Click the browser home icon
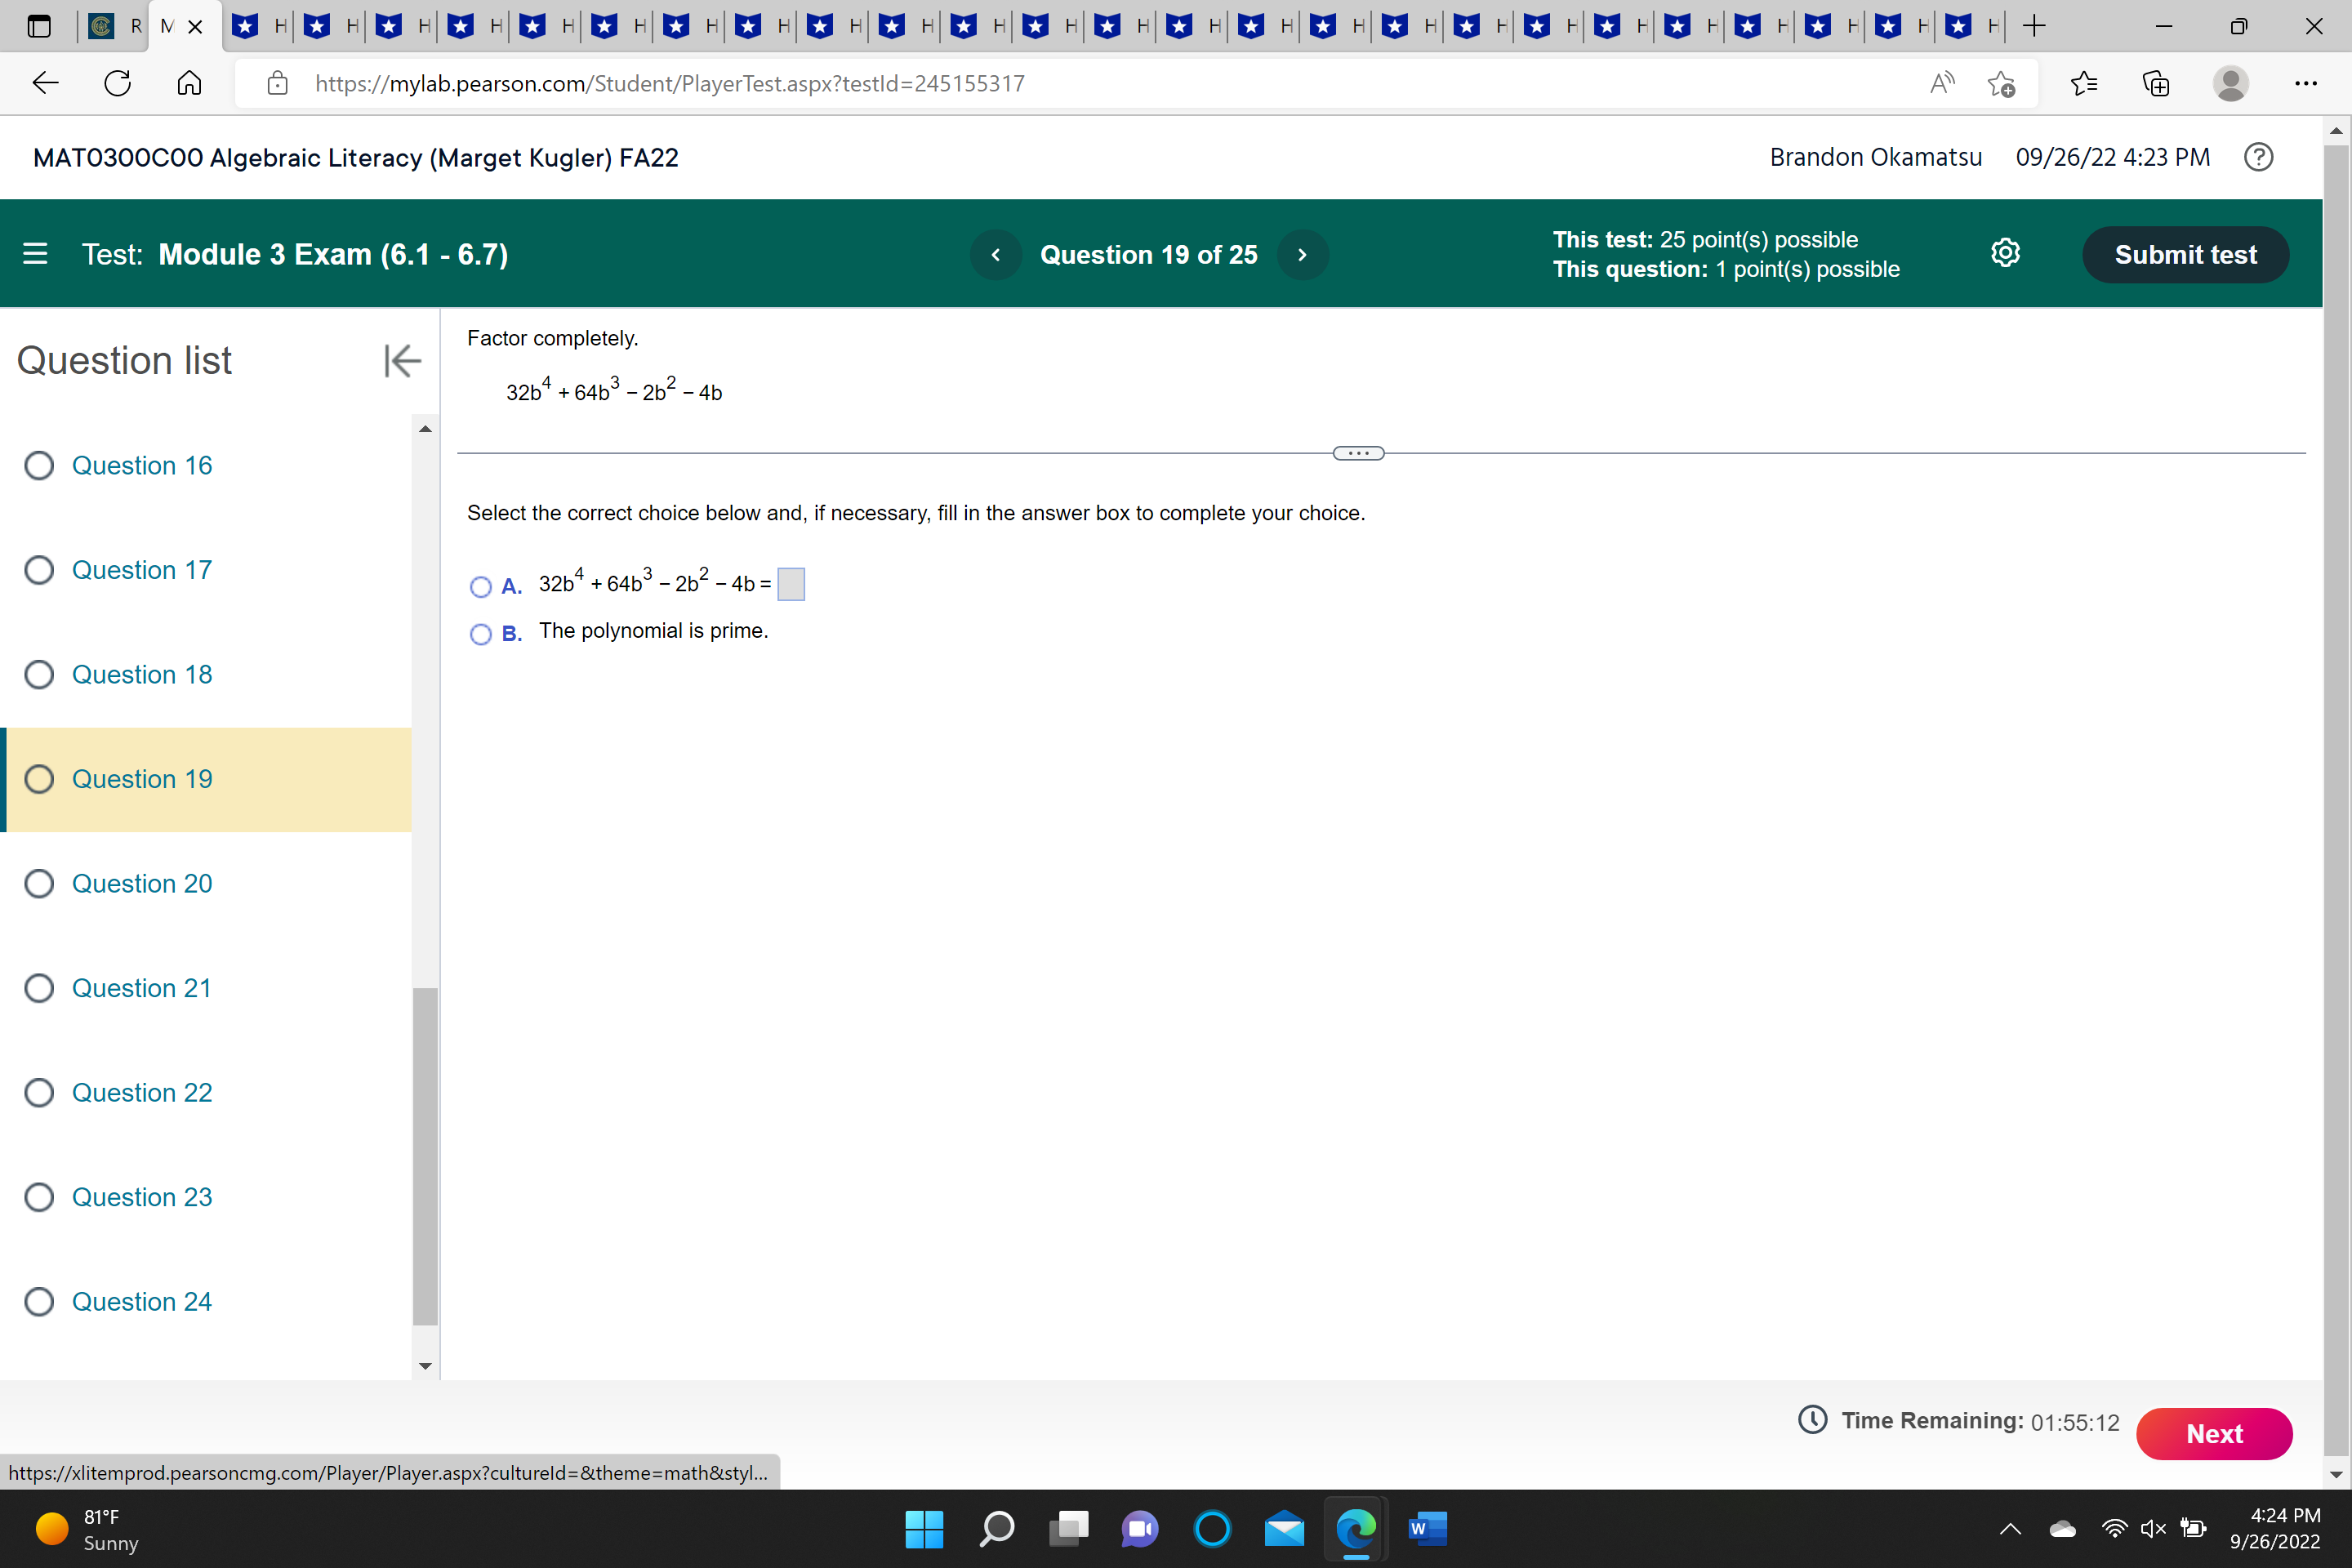The height and width of the screenshot is (1568, 2352). [189, 83]
